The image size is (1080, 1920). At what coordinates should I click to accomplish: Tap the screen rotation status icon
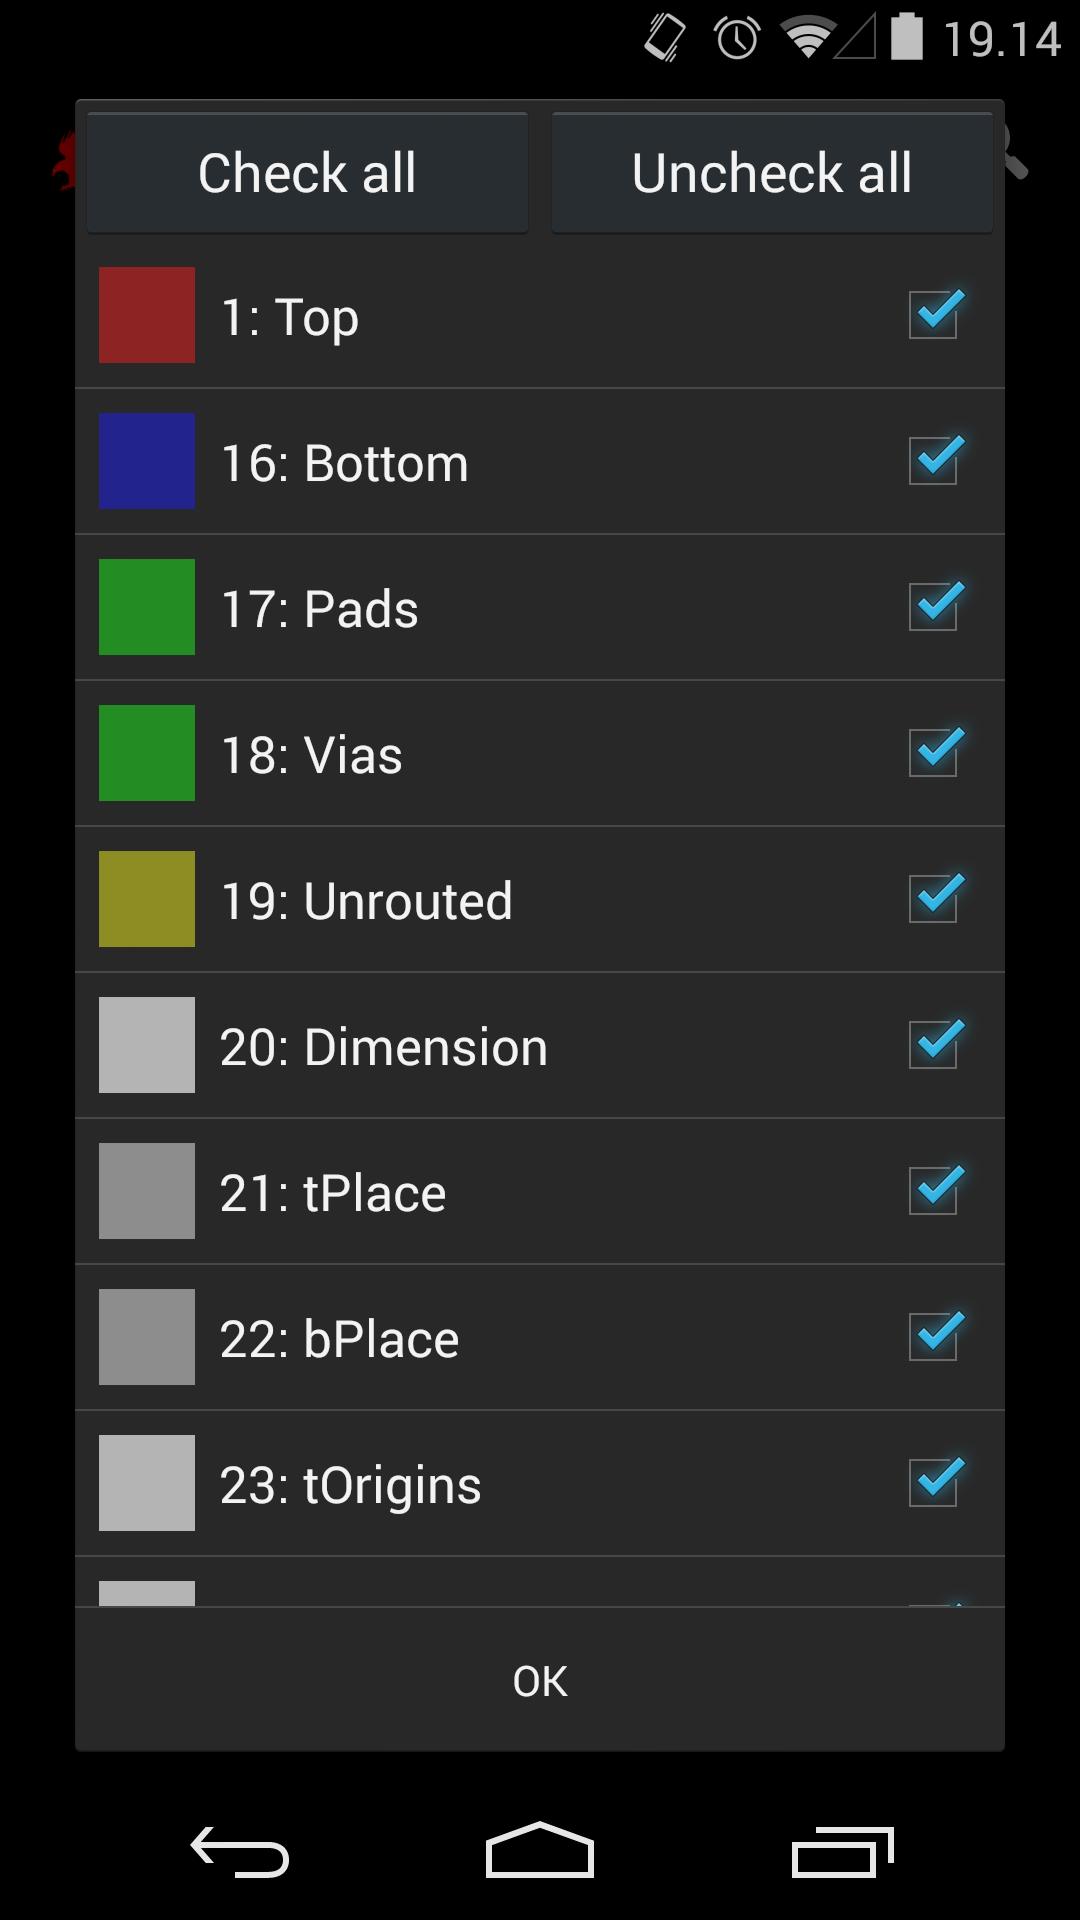pyautogui.click(x=665, y=39)
